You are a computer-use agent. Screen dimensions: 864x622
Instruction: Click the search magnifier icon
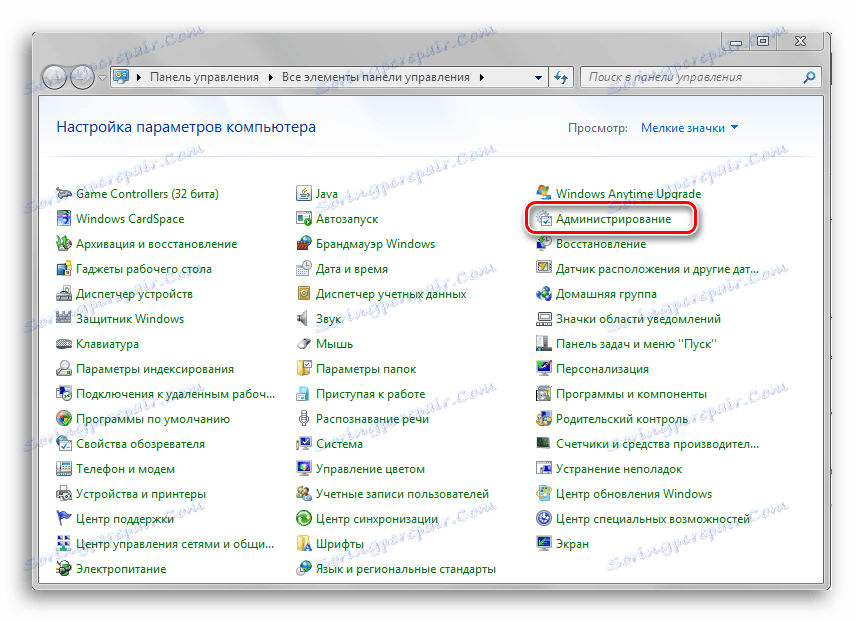click(x=809, y=78)
